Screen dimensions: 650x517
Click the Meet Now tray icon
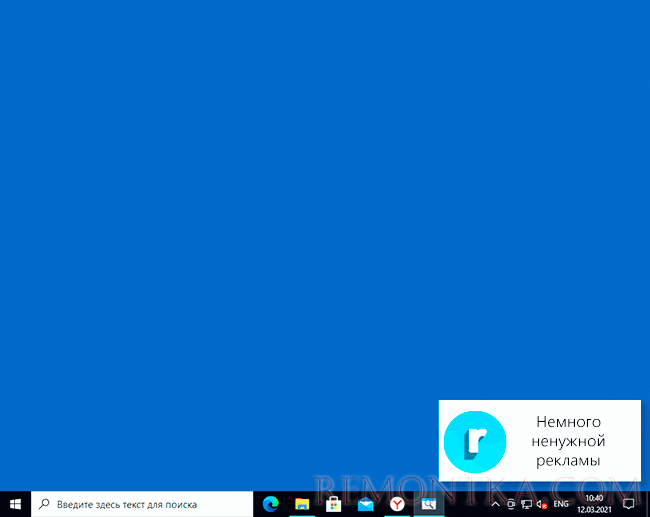point(511,504)
